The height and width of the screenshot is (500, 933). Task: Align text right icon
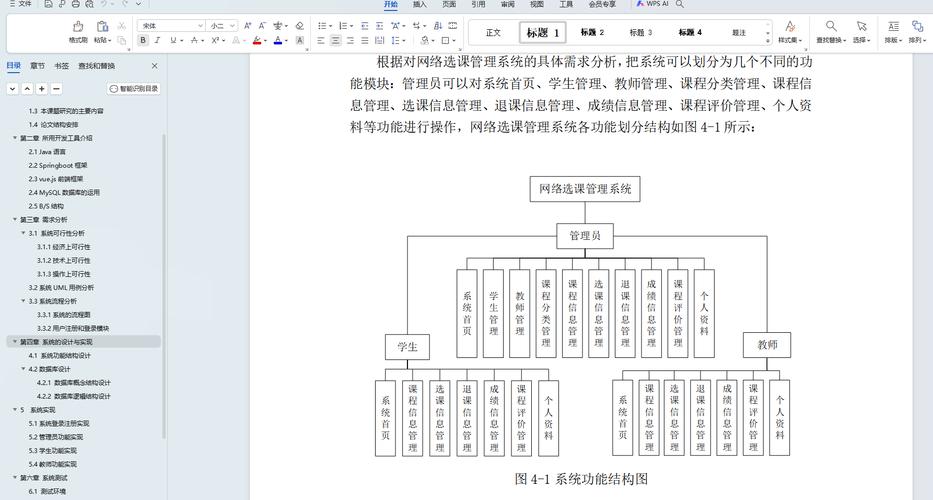(x=350, y=40)
